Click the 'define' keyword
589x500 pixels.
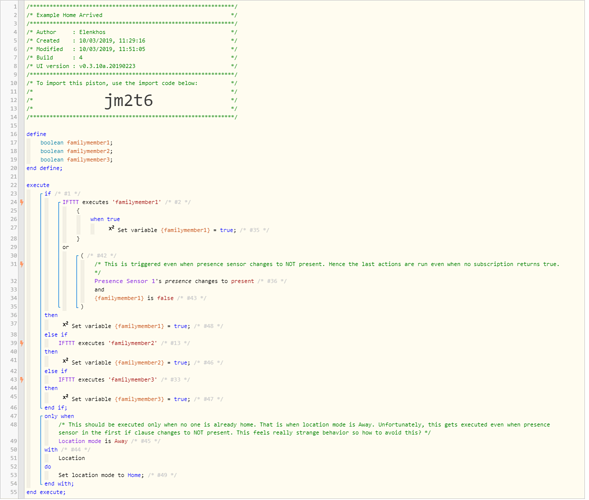click(36, 134)
